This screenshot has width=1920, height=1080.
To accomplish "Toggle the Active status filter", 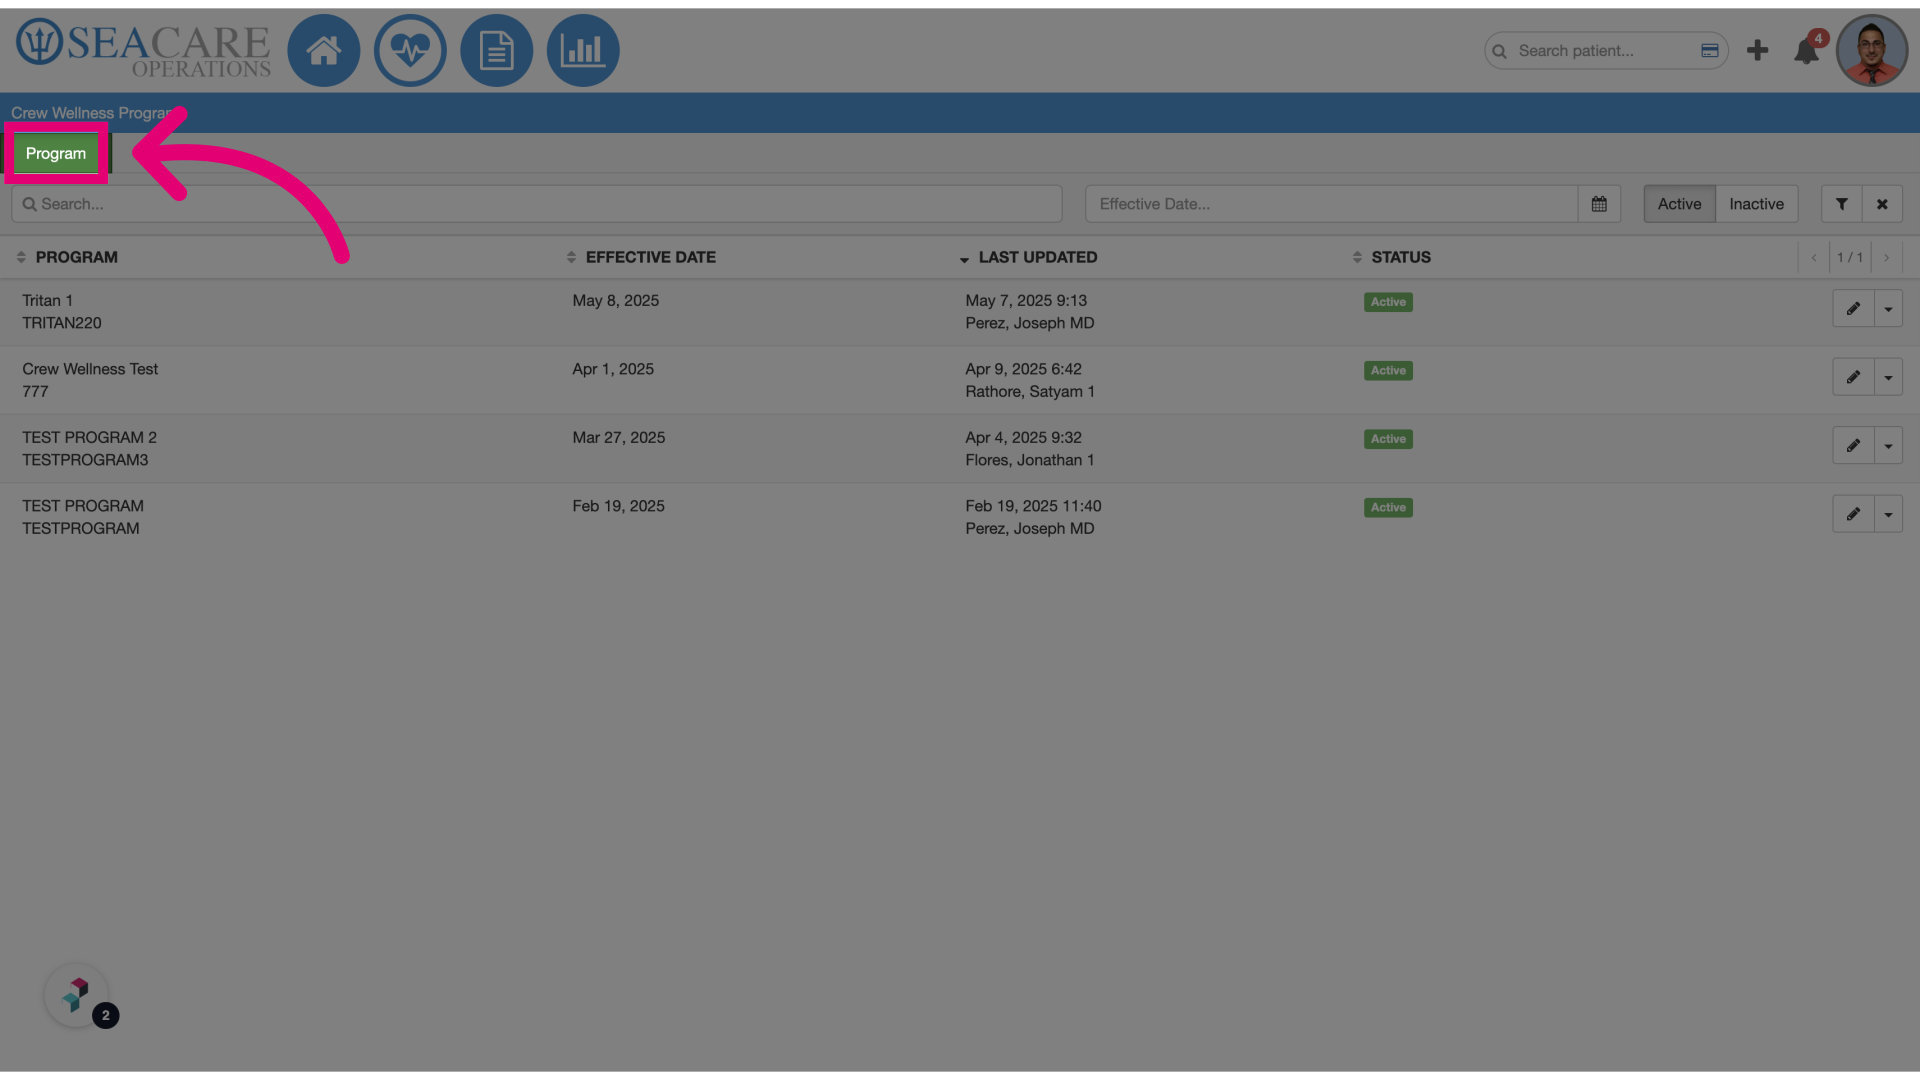I will point(1679,204).
